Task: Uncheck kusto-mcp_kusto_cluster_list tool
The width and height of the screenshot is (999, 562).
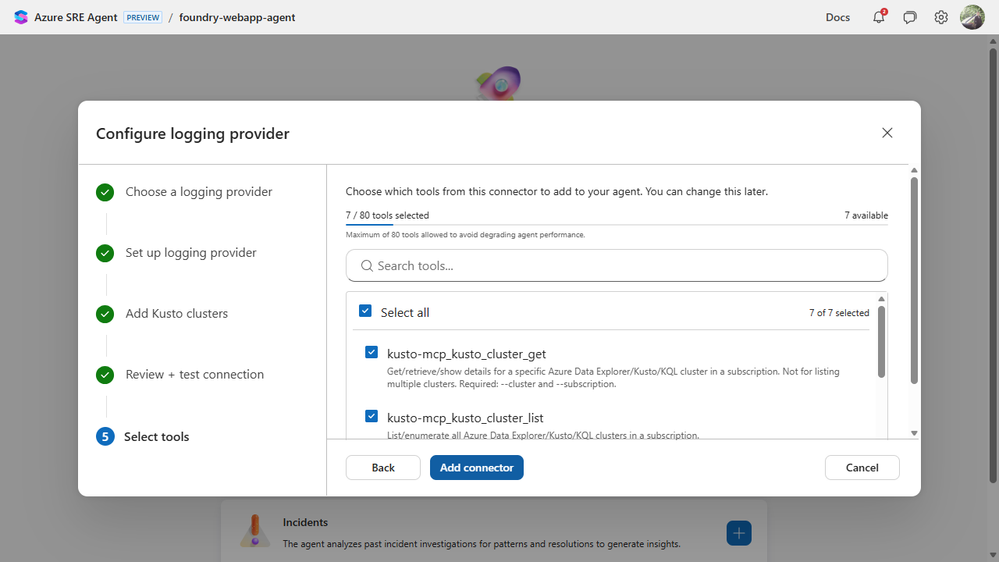Action: [x=372, y=417]
